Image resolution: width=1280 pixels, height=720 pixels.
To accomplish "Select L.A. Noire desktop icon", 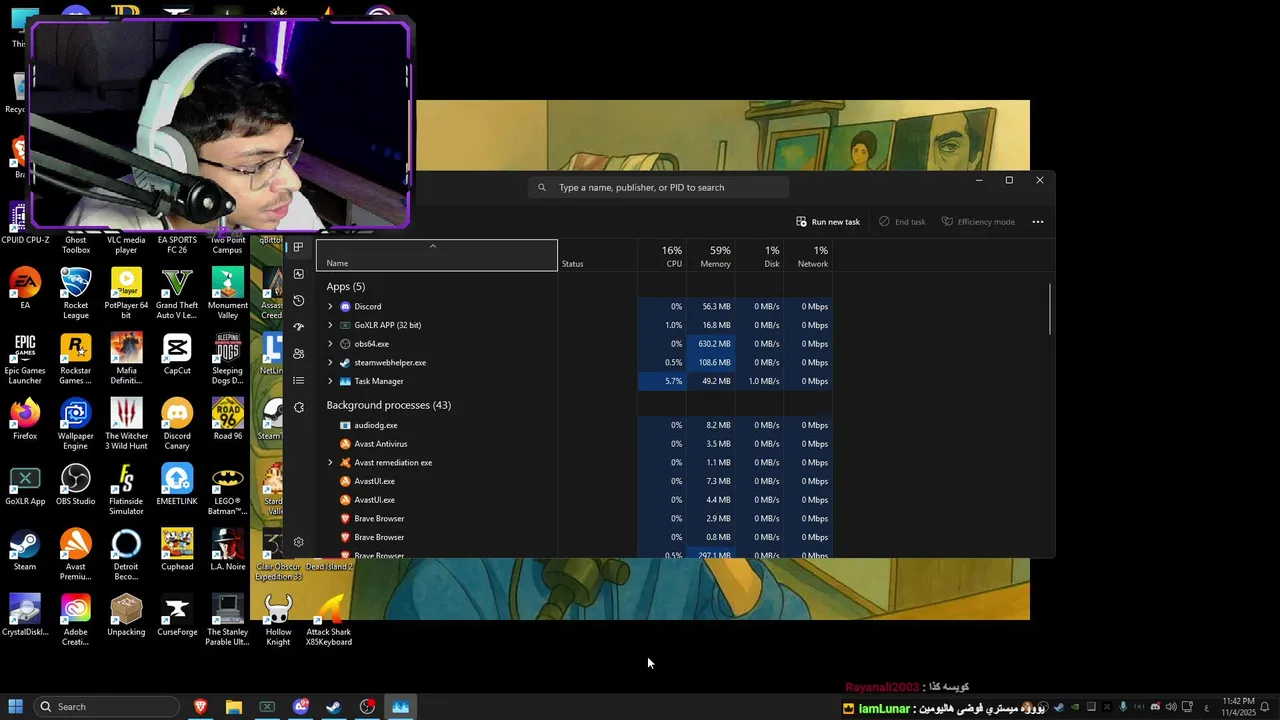I will pos(228,550).
